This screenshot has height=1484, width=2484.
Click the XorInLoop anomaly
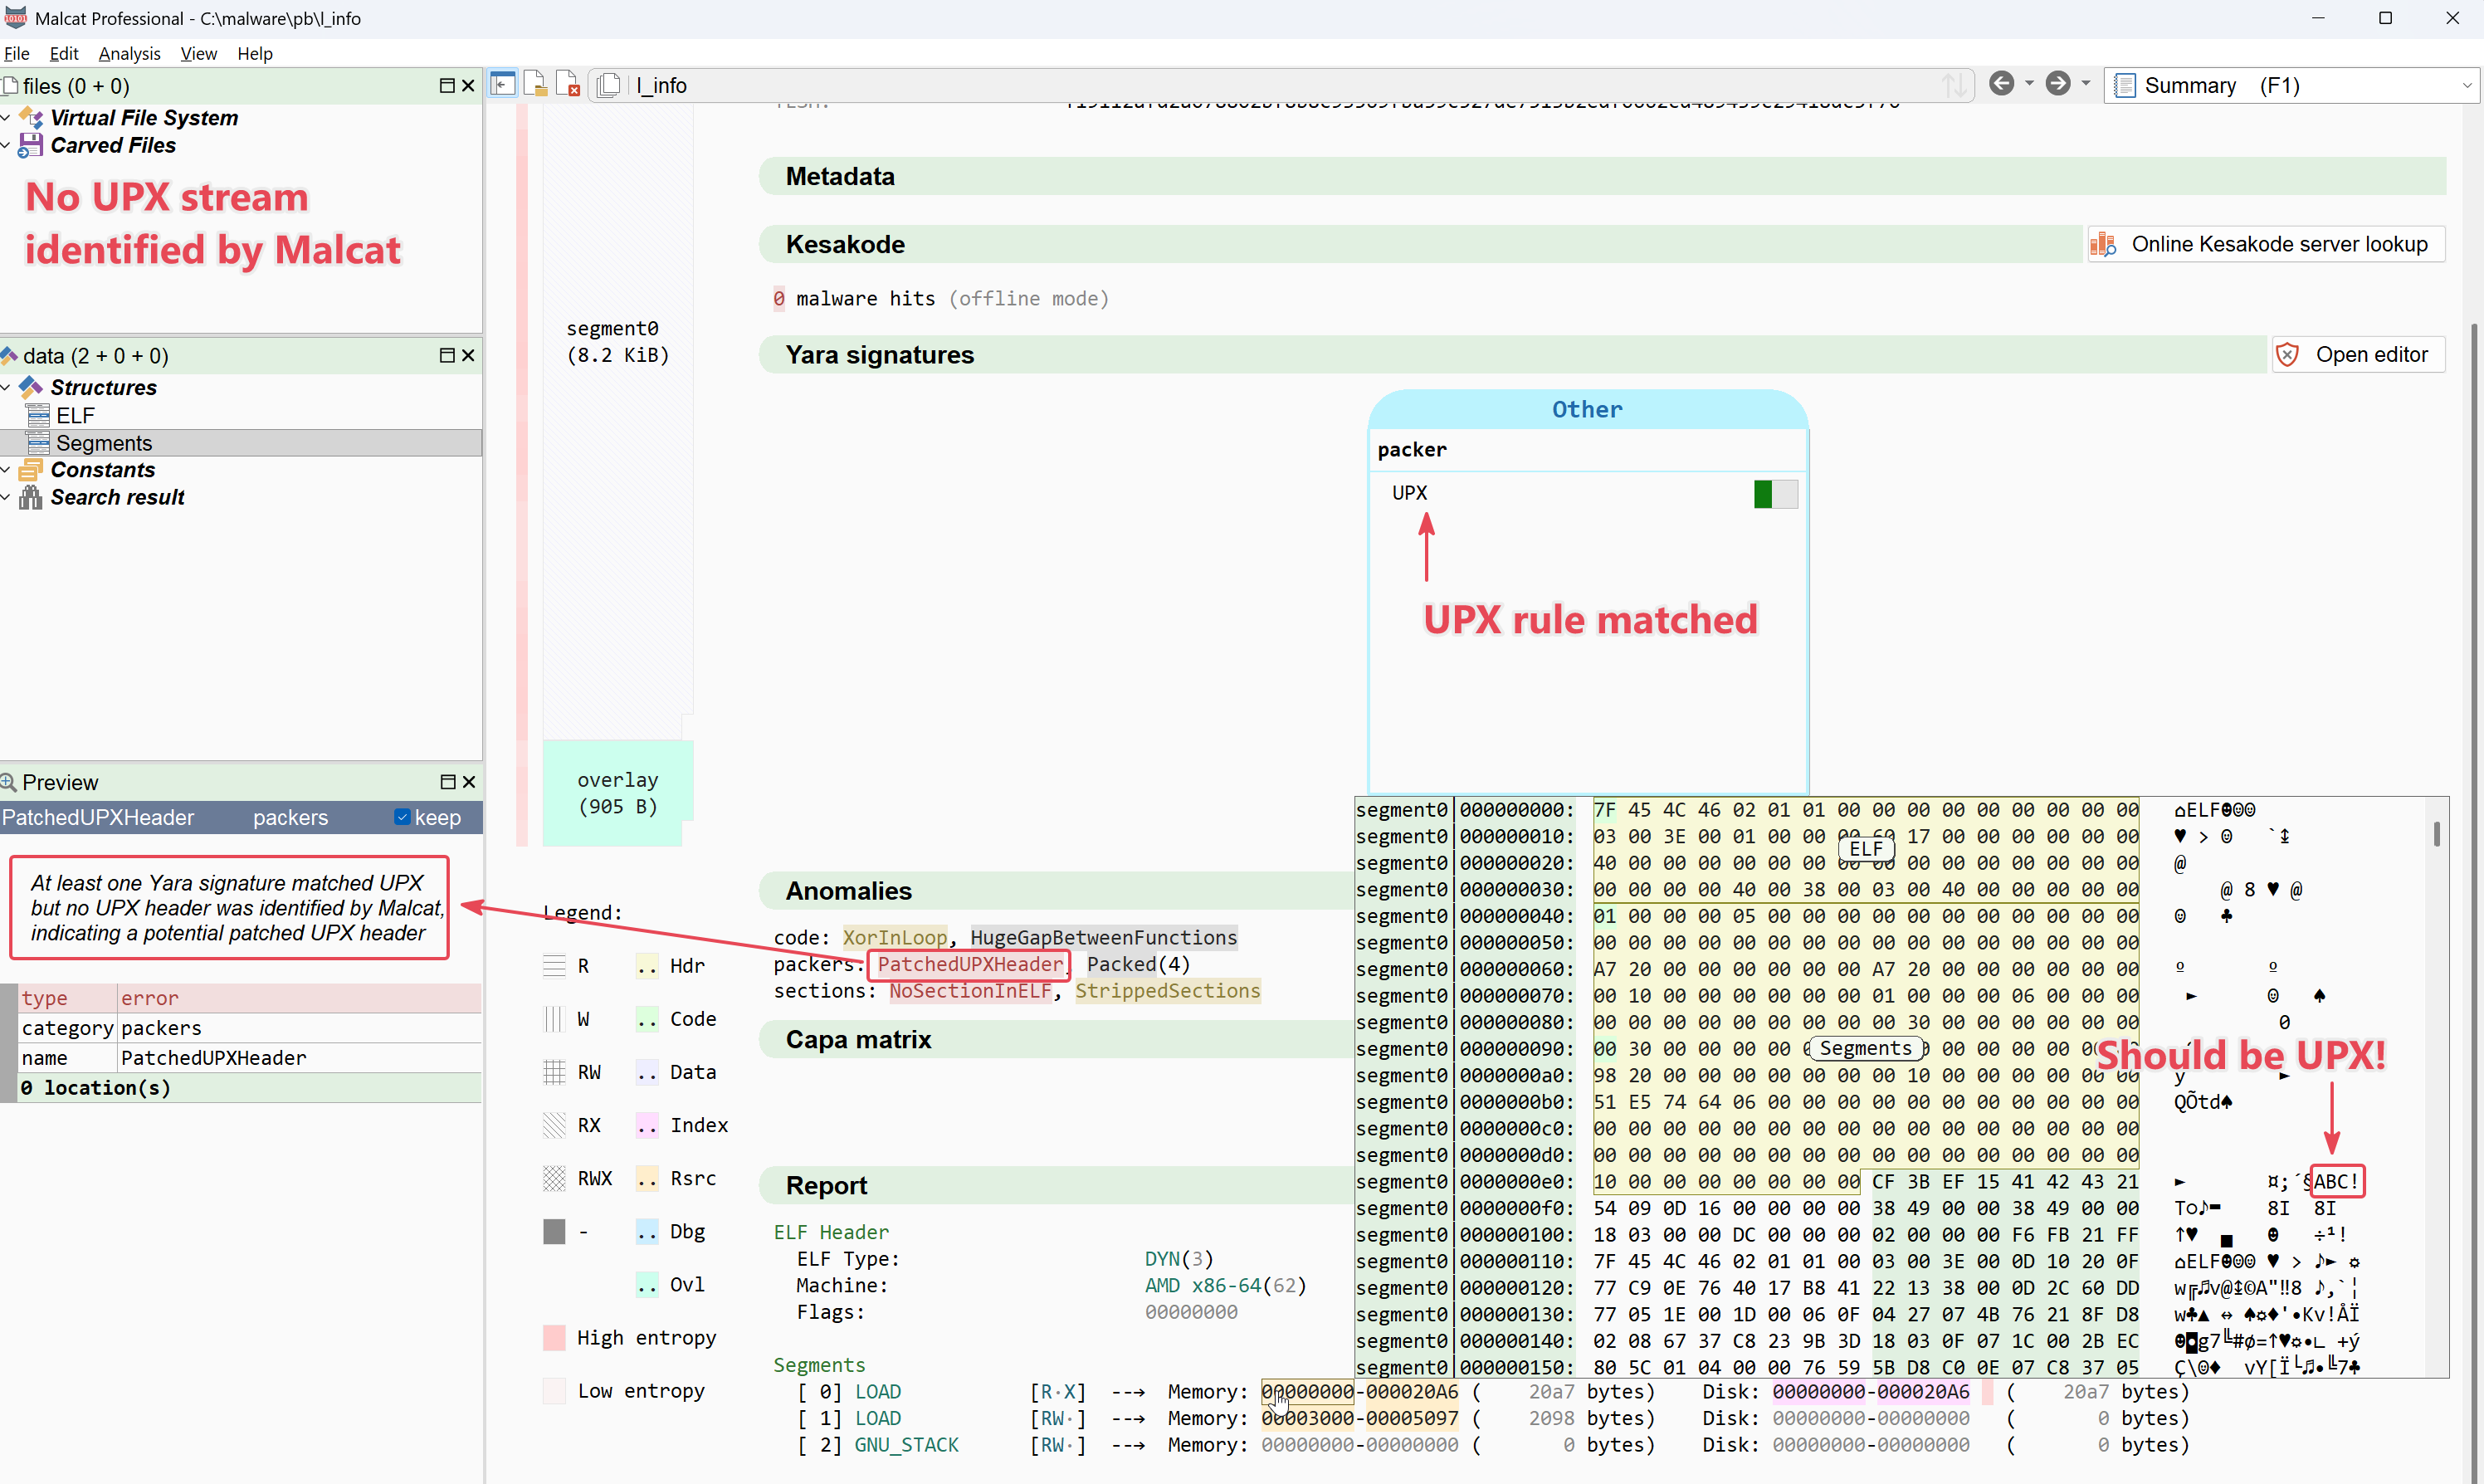point(894,937)
